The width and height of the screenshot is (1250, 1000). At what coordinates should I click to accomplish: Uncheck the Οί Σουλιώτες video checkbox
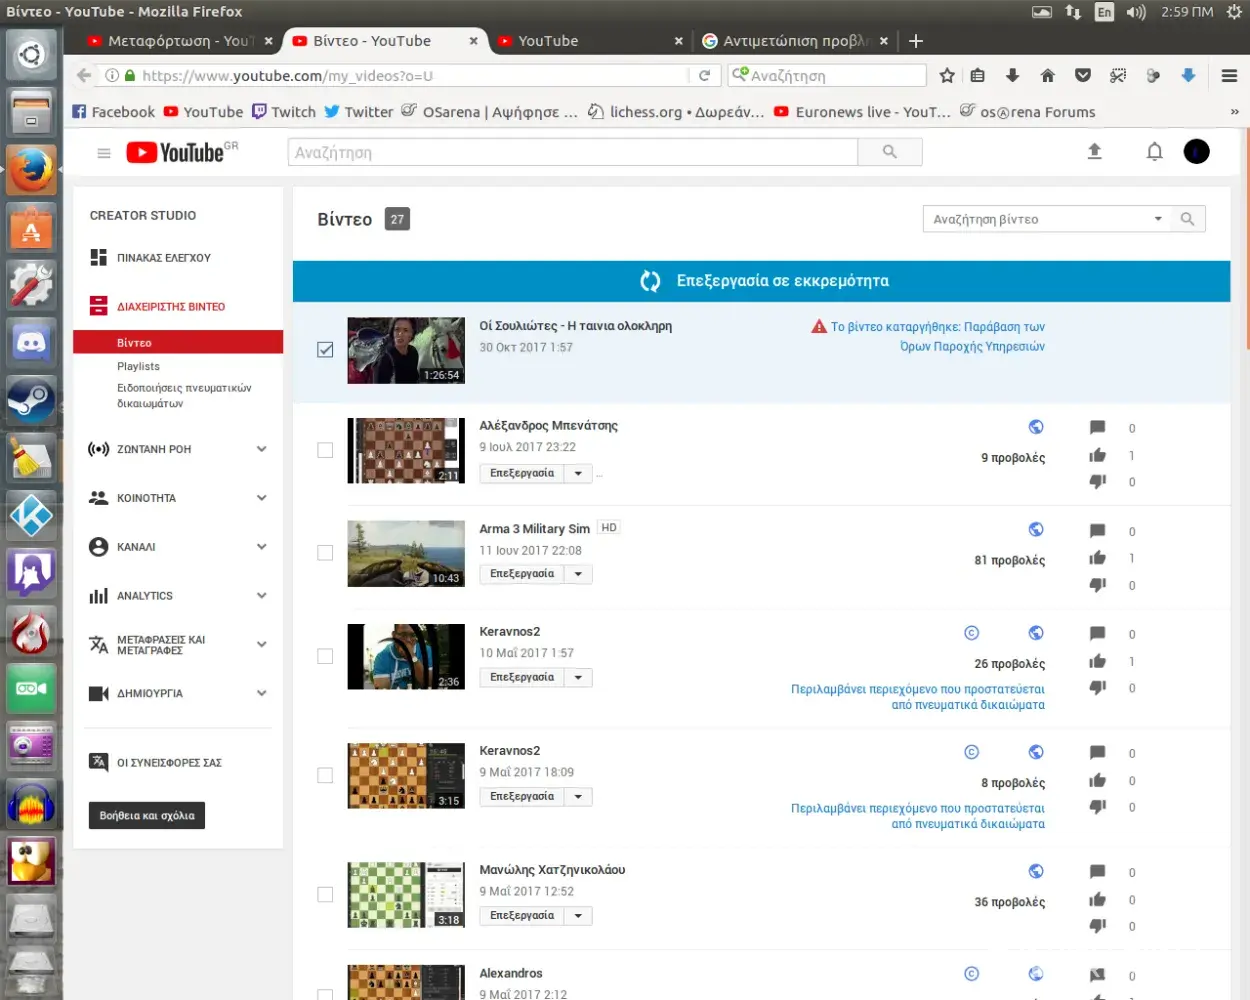click(x=325, y=349)
